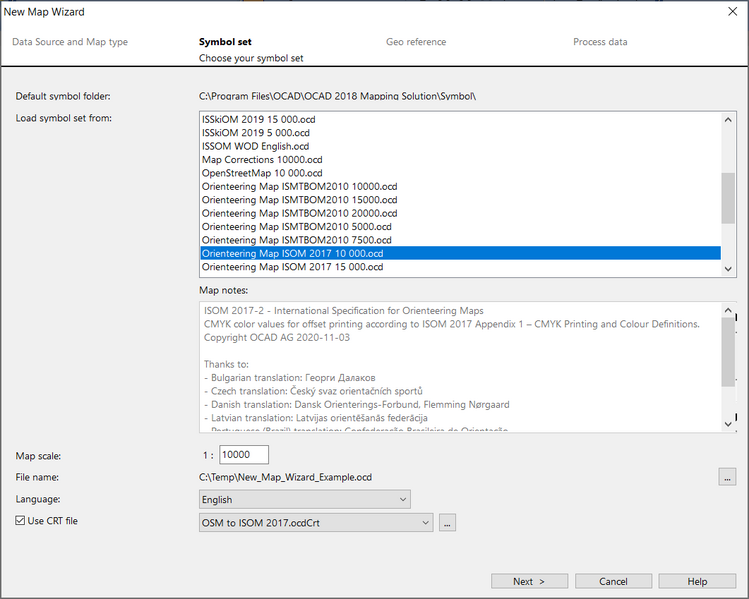This screenshot has width=749, height=599.
Task: Select Orienteering Map ISMTBOM2010 15000.ocd
Action: pyautogui.click(x=460, y=200)
